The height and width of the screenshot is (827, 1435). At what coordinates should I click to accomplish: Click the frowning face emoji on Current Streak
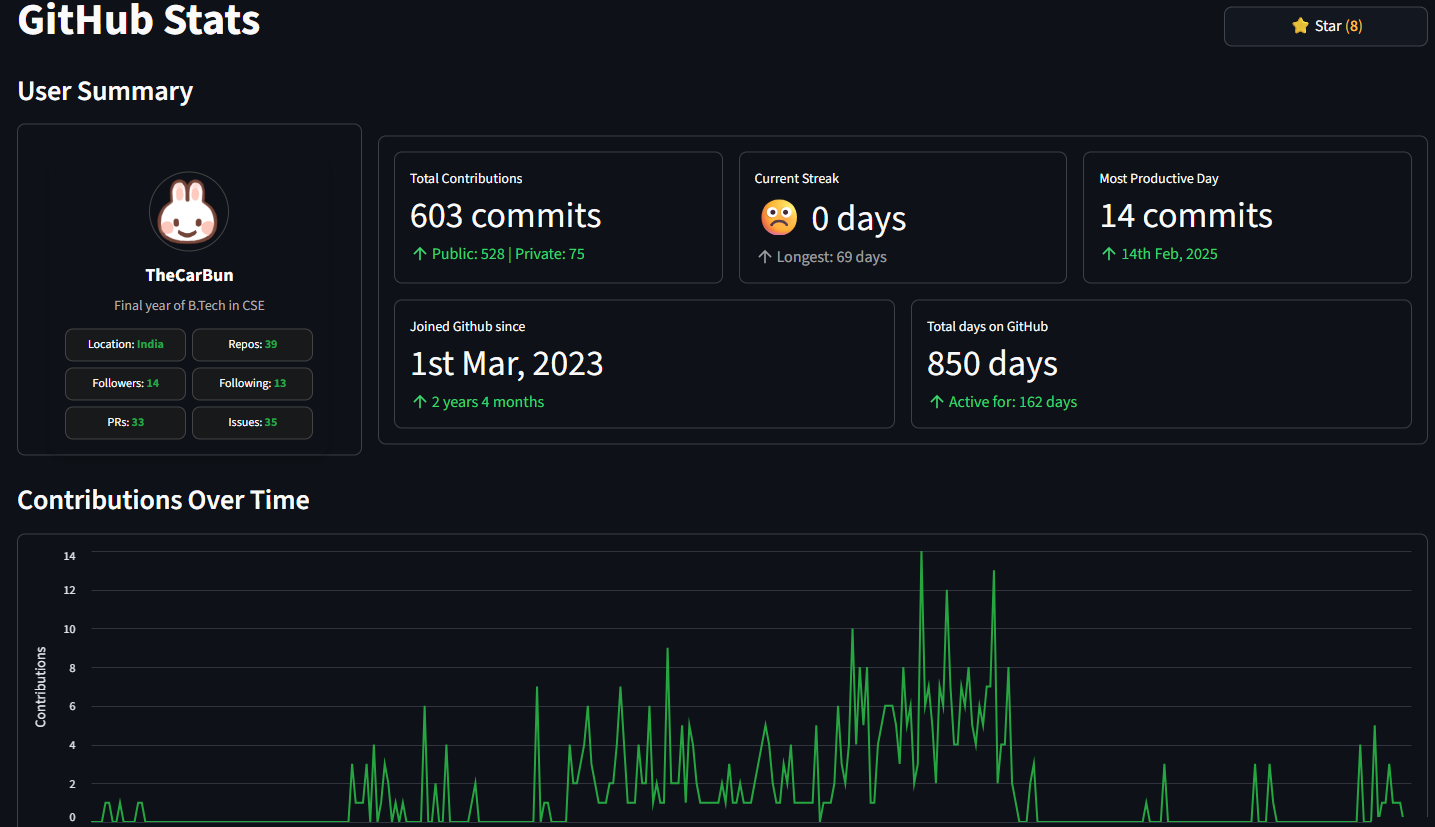[777, 217]
